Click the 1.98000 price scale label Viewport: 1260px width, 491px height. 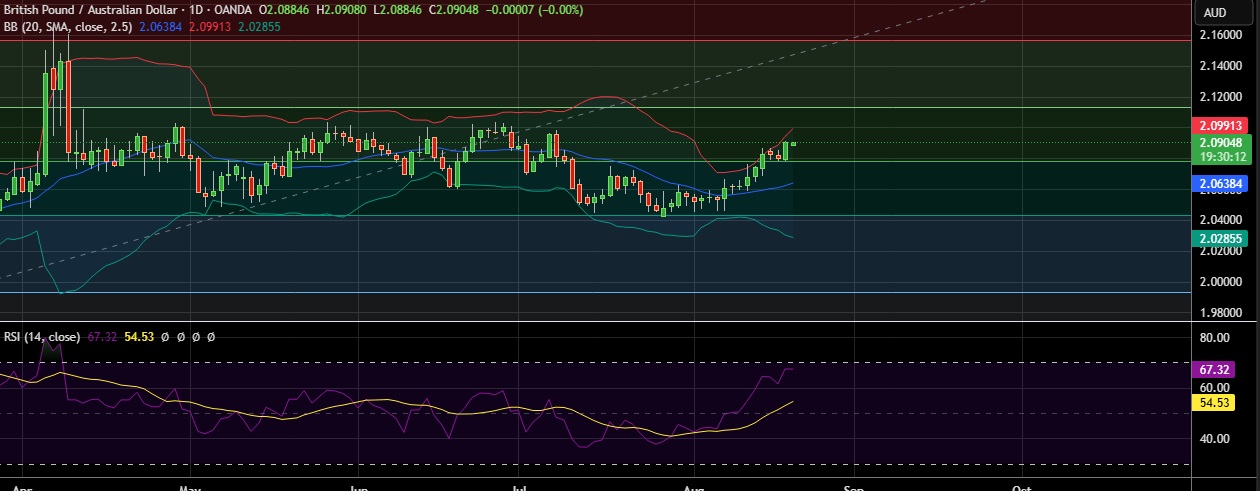pos(1221,313)
